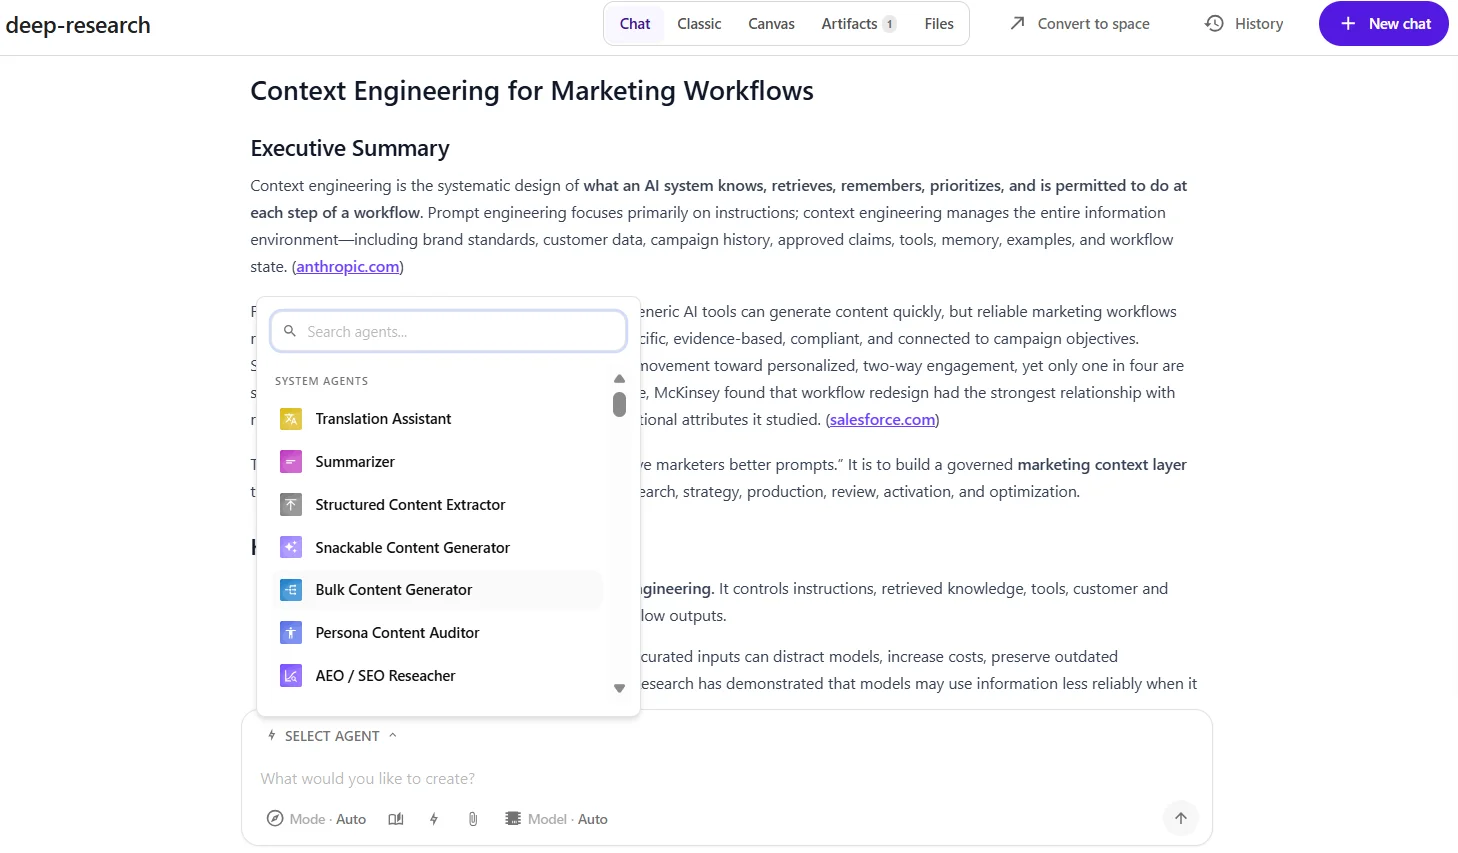Collapse the SELECT AGENT dropdown
Screen dimensions: 1458x853
pyautogui.click(x=332, y=736)
